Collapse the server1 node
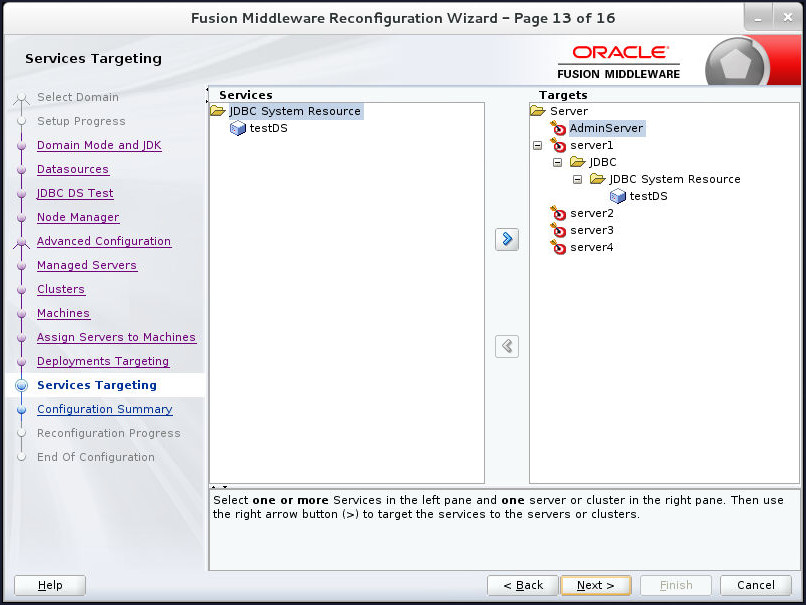 coord(538,145)
